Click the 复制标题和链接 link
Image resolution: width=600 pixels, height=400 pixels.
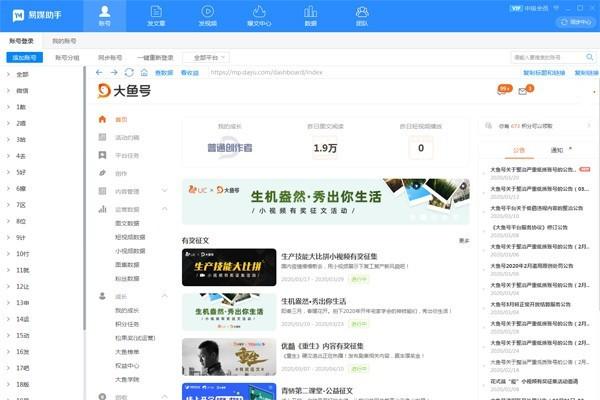coord(544,73)
